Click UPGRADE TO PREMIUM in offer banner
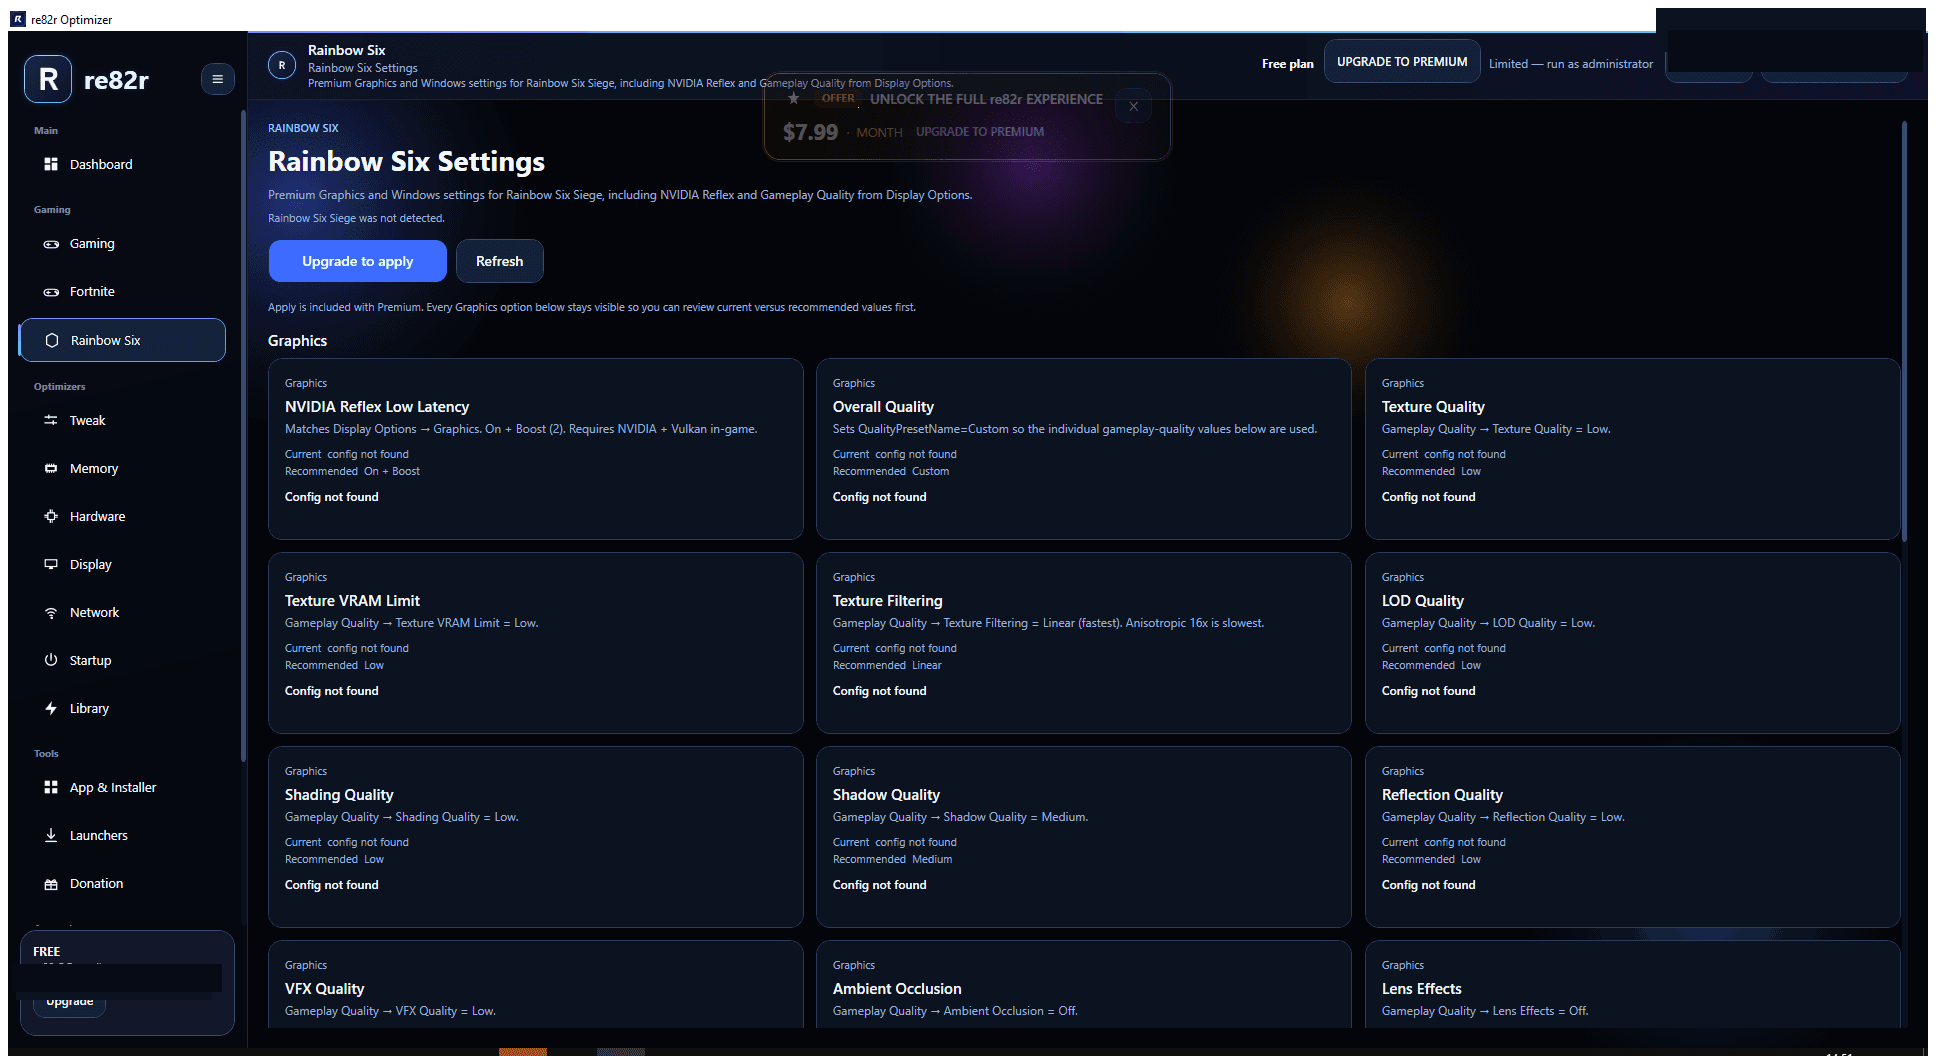Viewport: 1936px width, 1056px height. click(x=979, y=132)
